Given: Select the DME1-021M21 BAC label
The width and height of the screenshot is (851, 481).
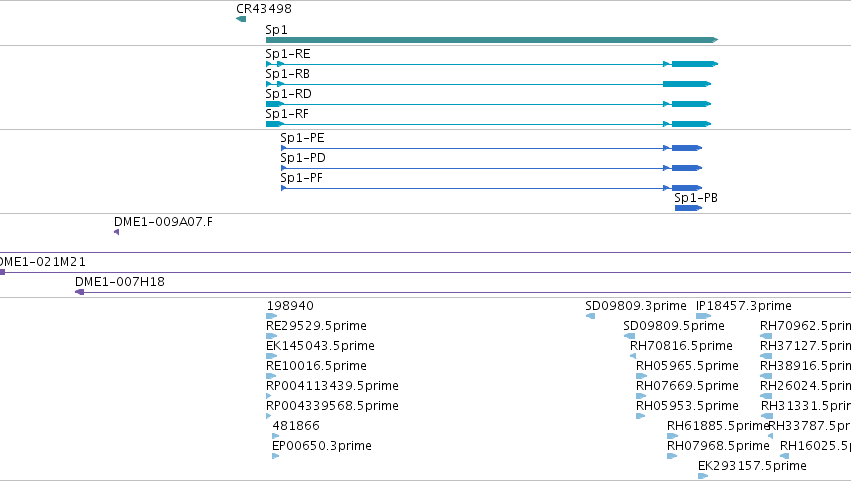Looking at the screenshot, I should (43, 262).
